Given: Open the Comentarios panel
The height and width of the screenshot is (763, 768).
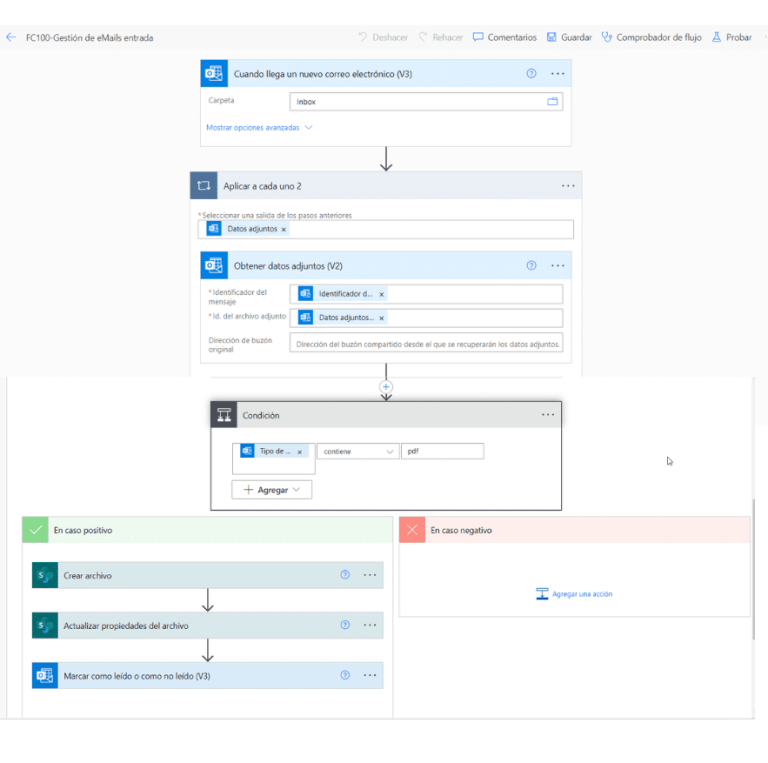Looking at the screenshot, I should pyautogui.click(x=504, y=37).
